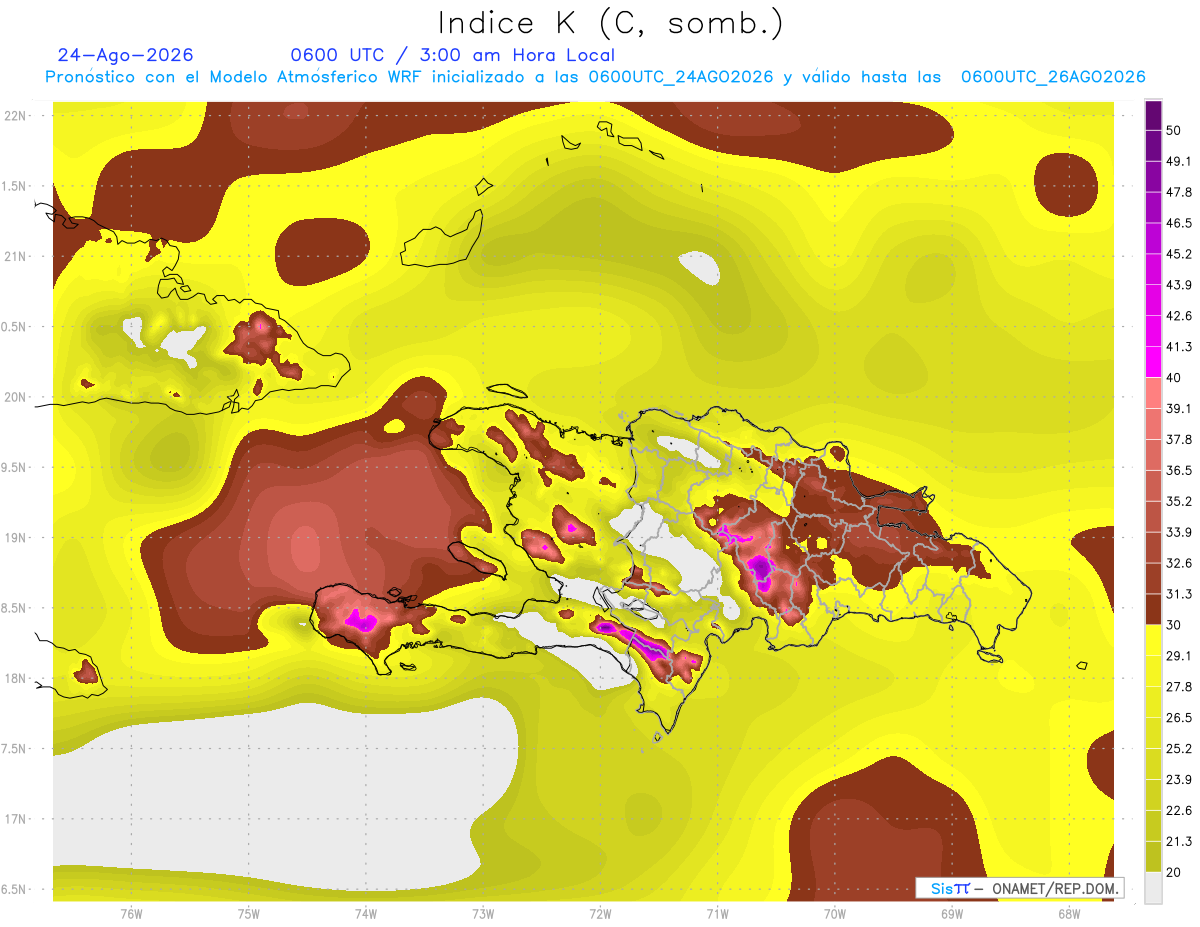Click the legend value '41.3'
Screen dimensions: 1200x927
point(1179,347)
